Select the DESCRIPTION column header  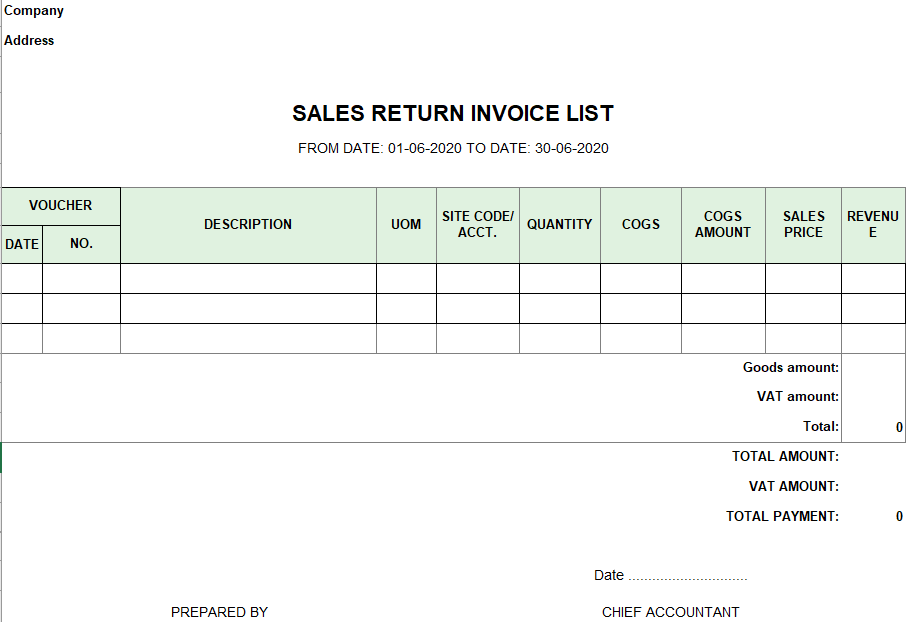coord(248,225)
